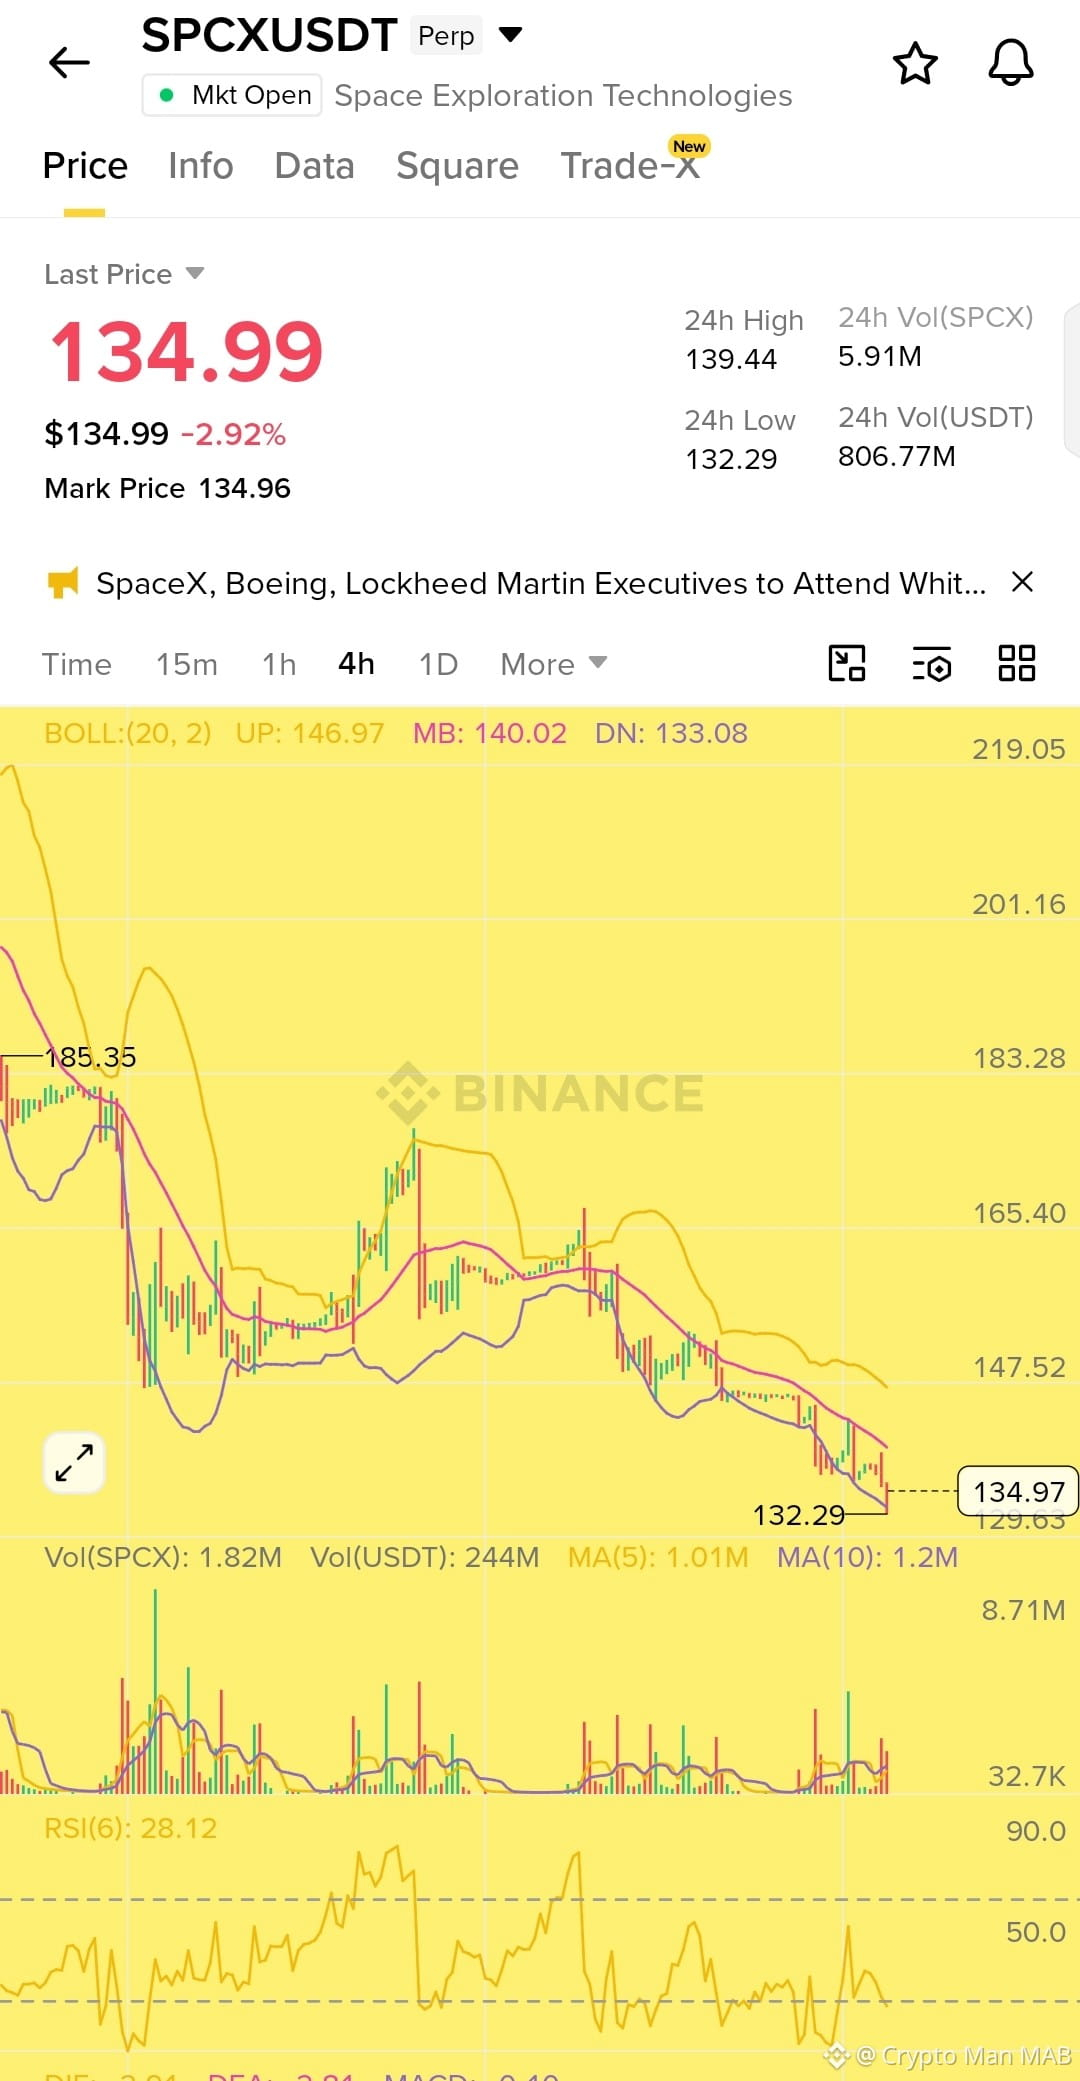Select the 15m chart interval

pyautogui.click(x=187, y=664)
